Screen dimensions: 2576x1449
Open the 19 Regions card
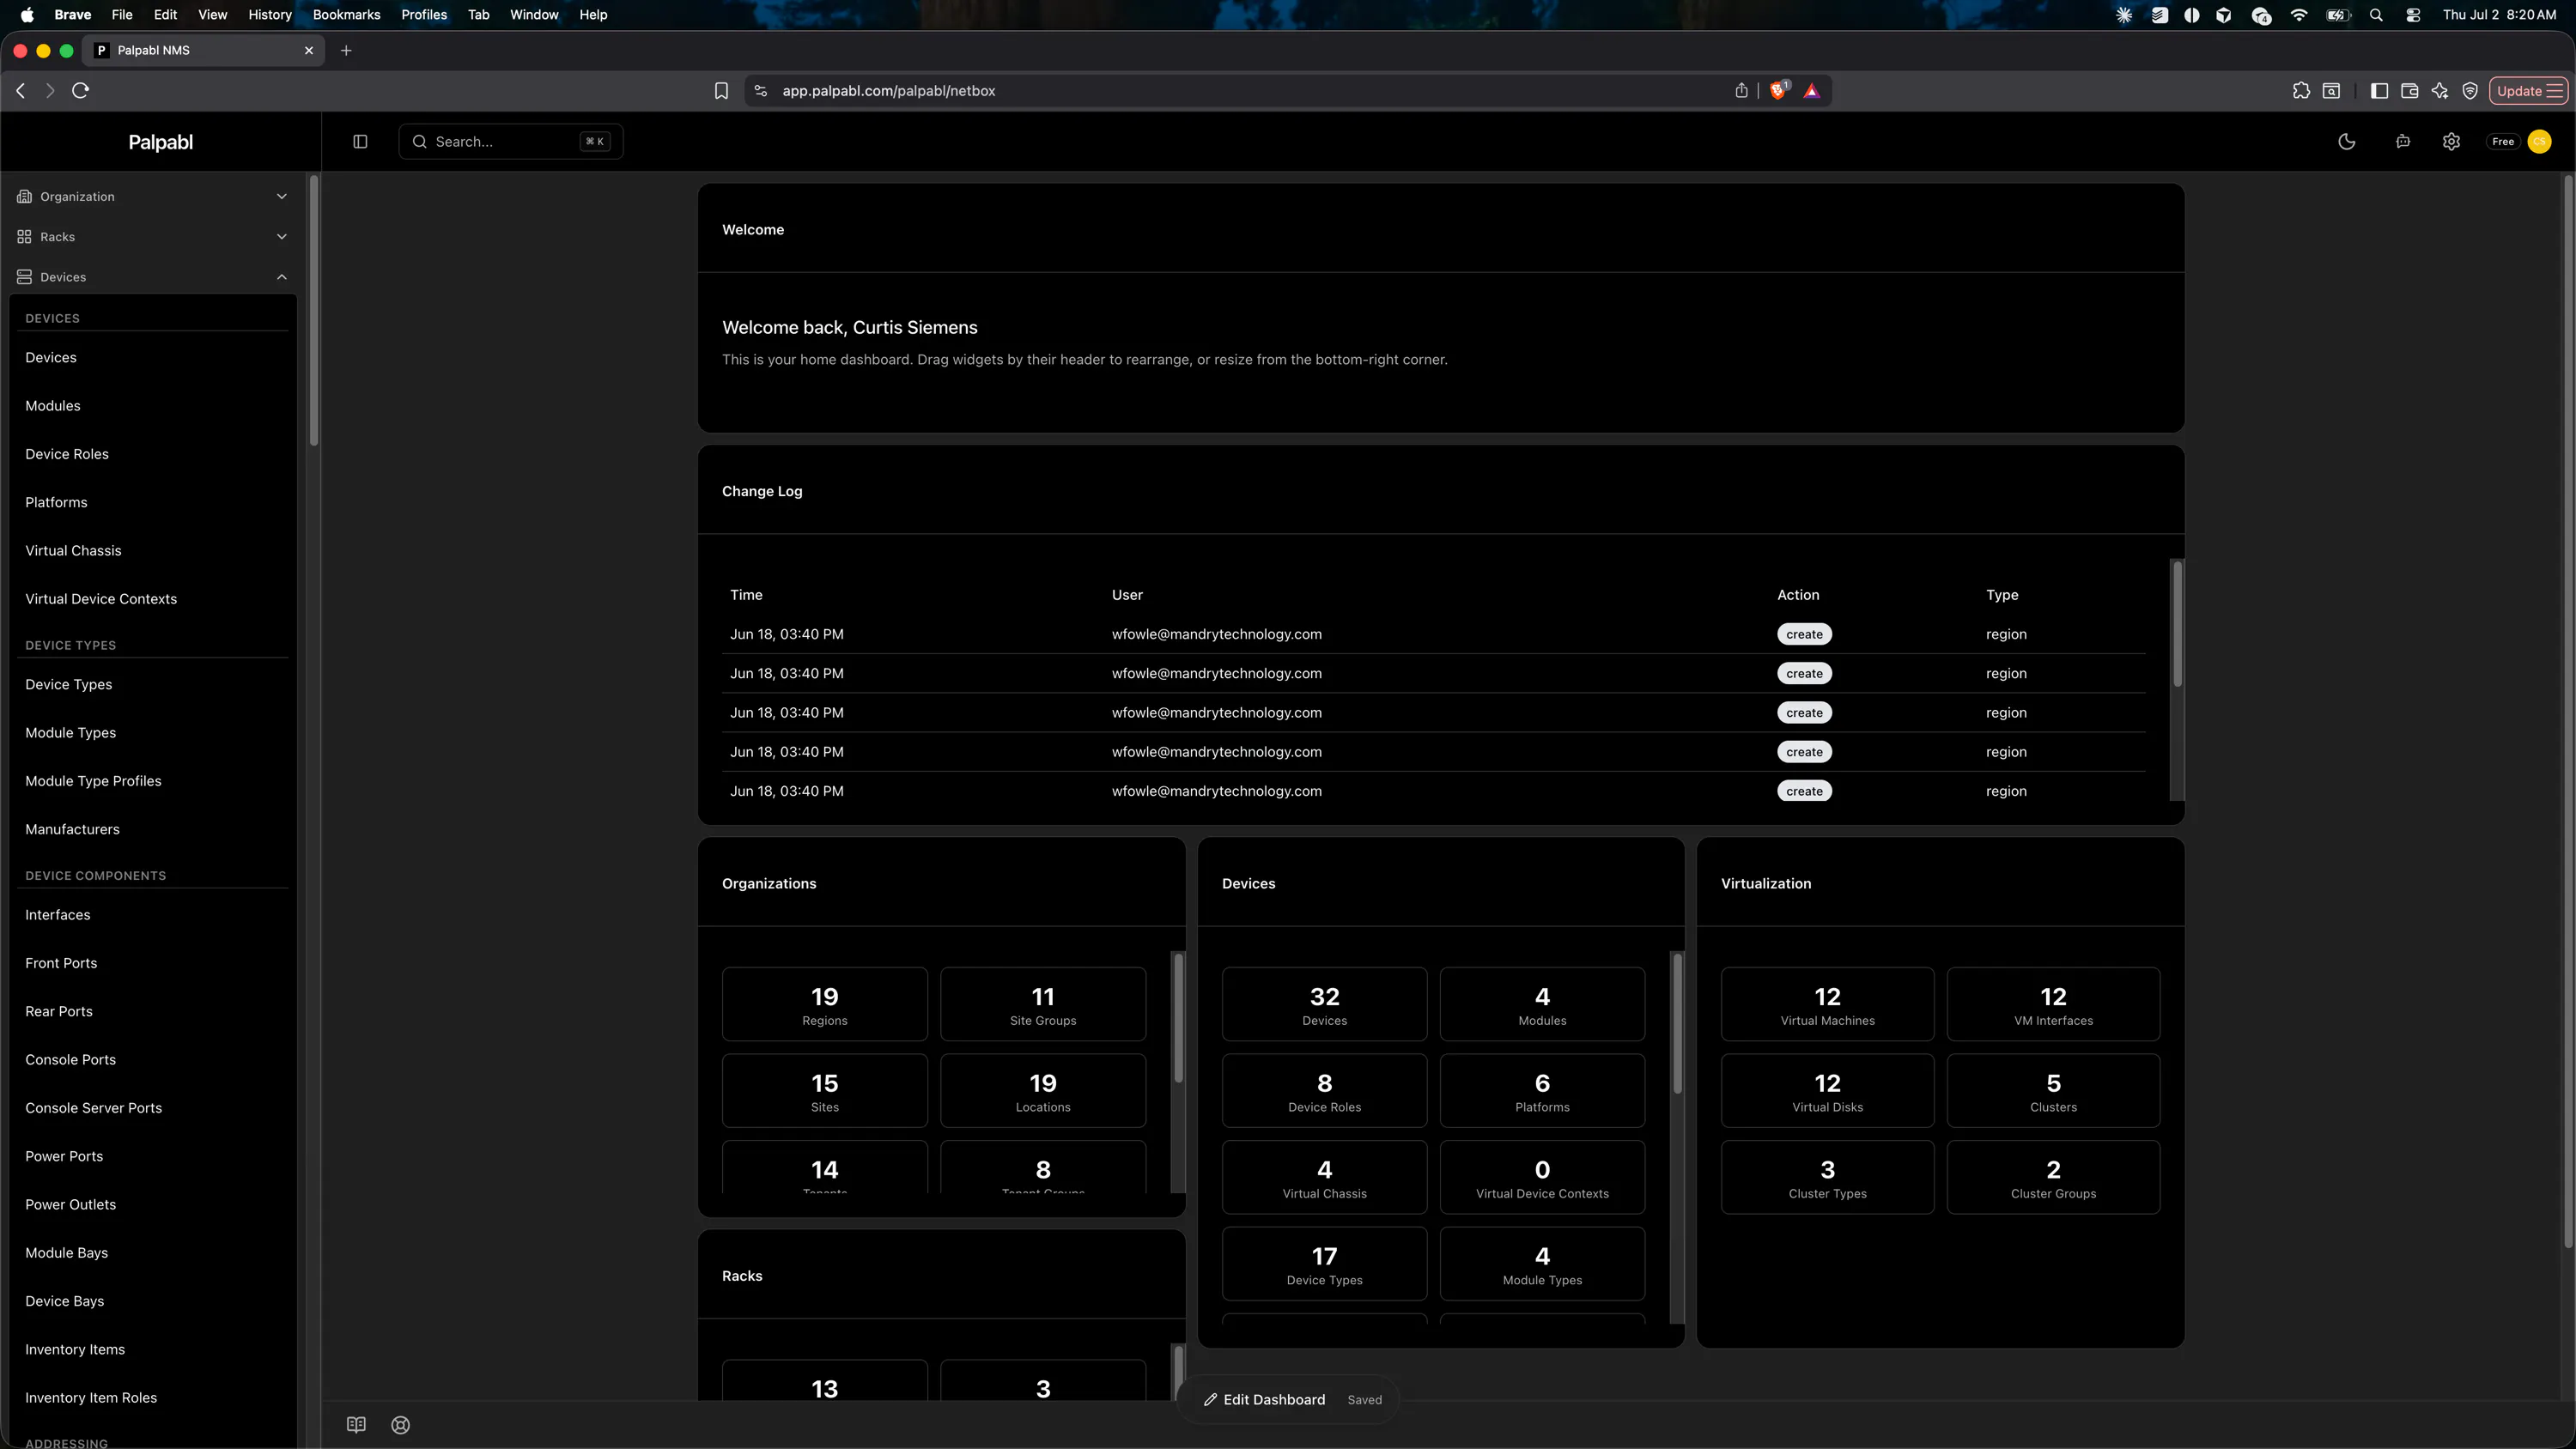click(x=824, y=1004)
